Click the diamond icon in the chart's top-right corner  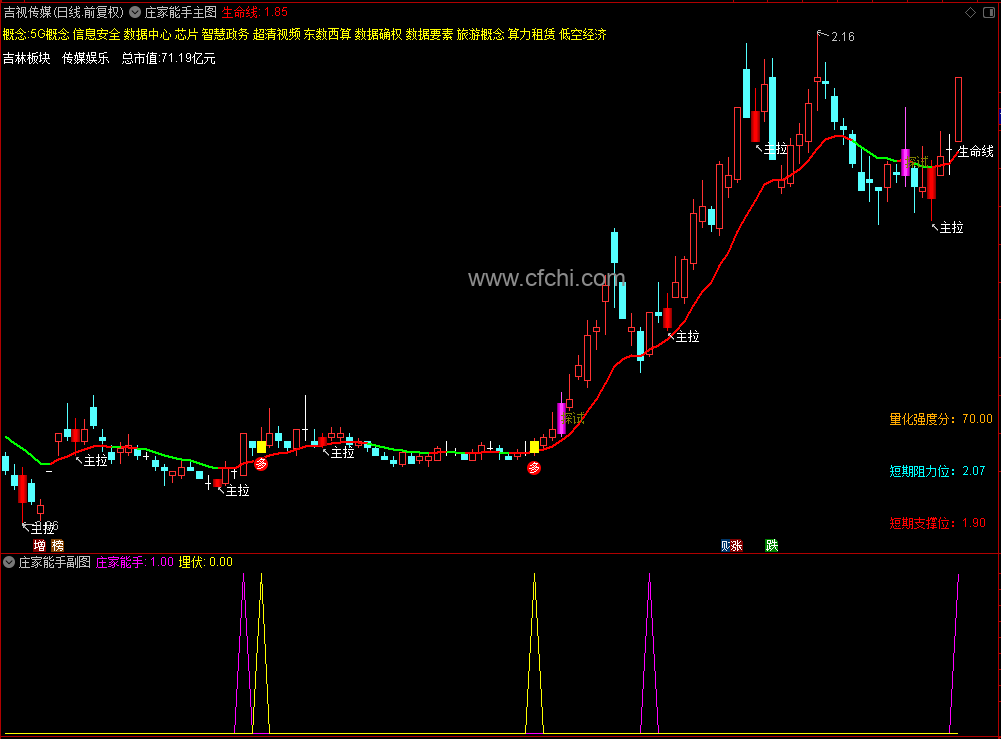point(970,12)
